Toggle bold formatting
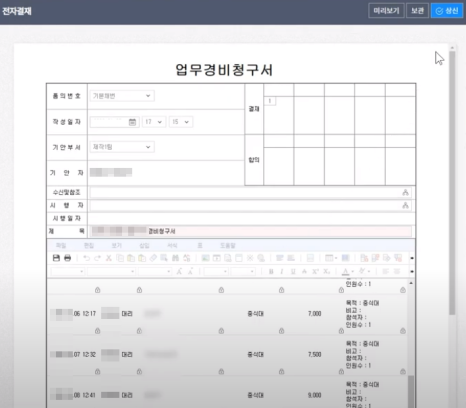The image size is (466, 408). click(271, 272)
